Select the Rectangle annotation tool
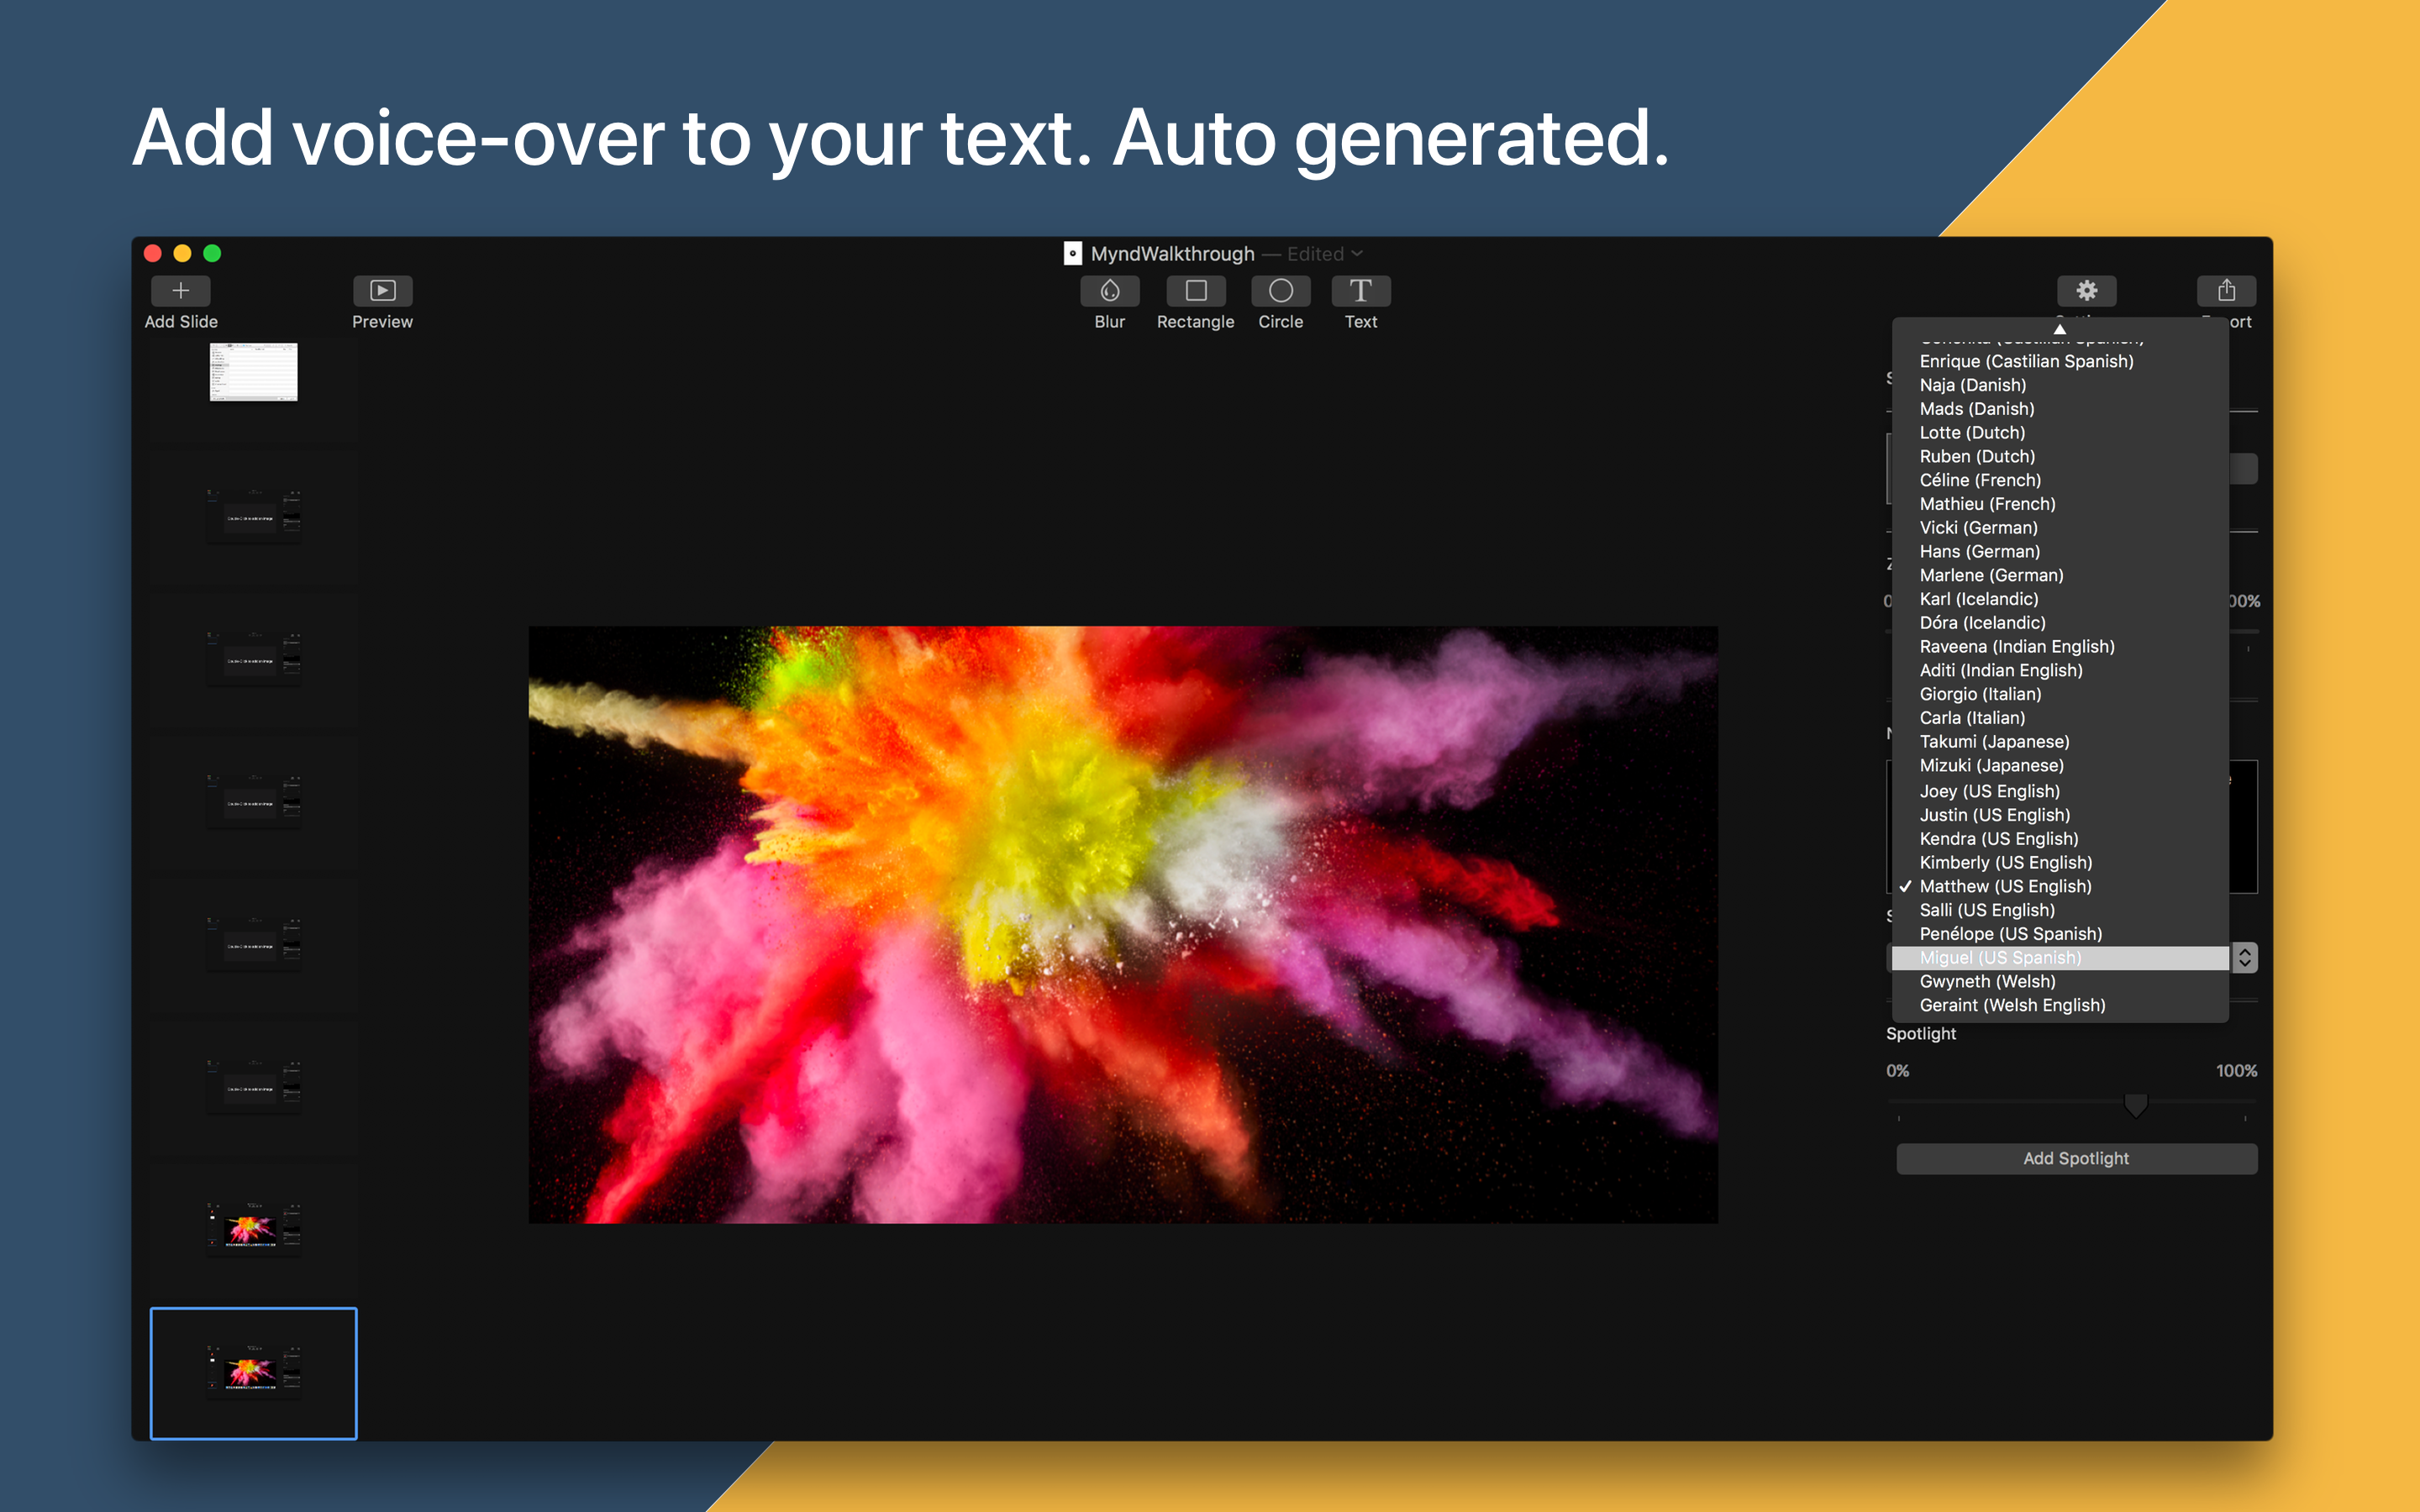This screenshot has width=2420, height=1512. pos(1195,291)
